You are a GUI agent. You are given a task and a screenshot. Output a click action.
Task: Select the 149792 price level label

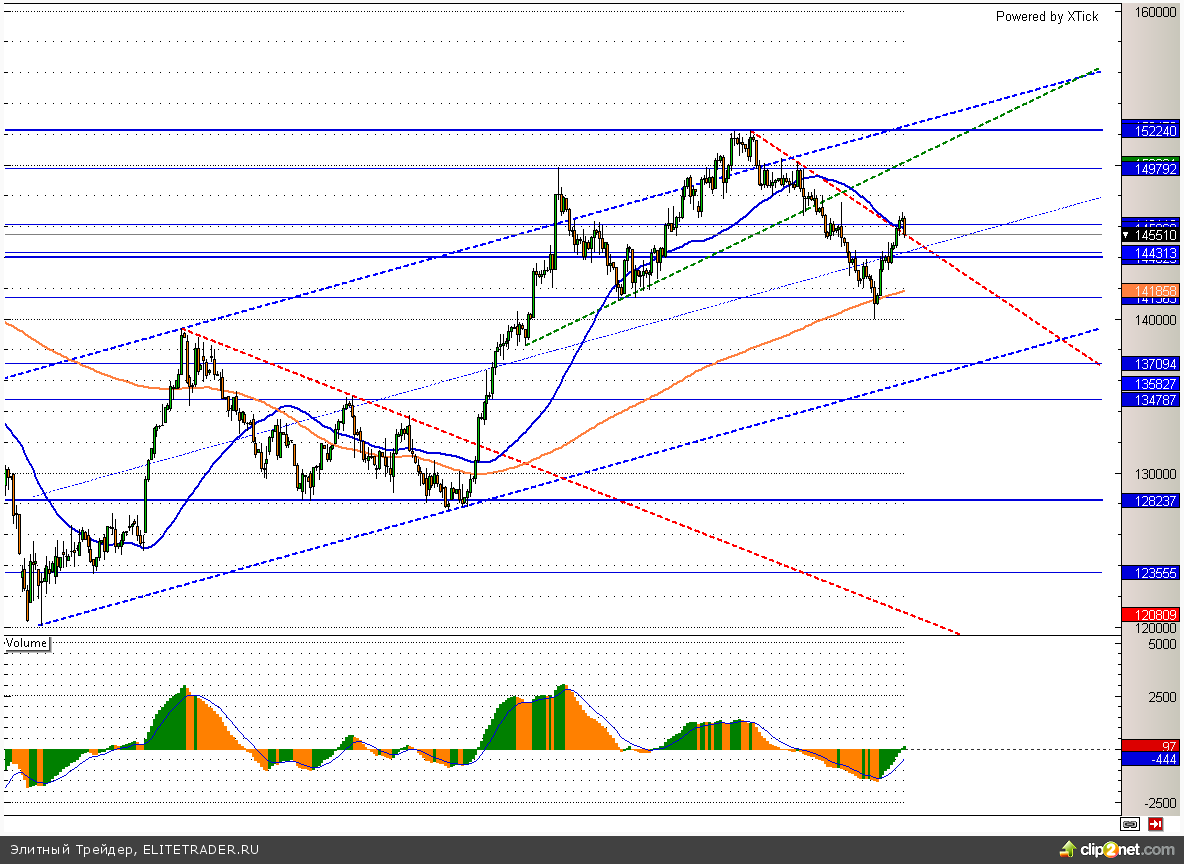point(1154,169)
